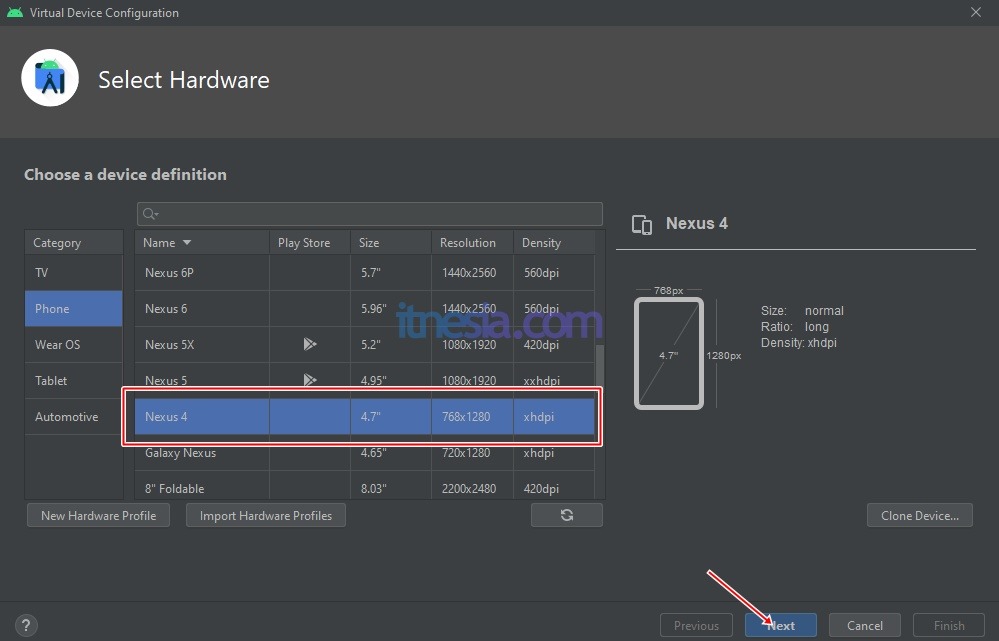The height and width of the screenshot is (641, 999).
Task: Toggle sort order on the Name column
Action: tap(166, 242)
